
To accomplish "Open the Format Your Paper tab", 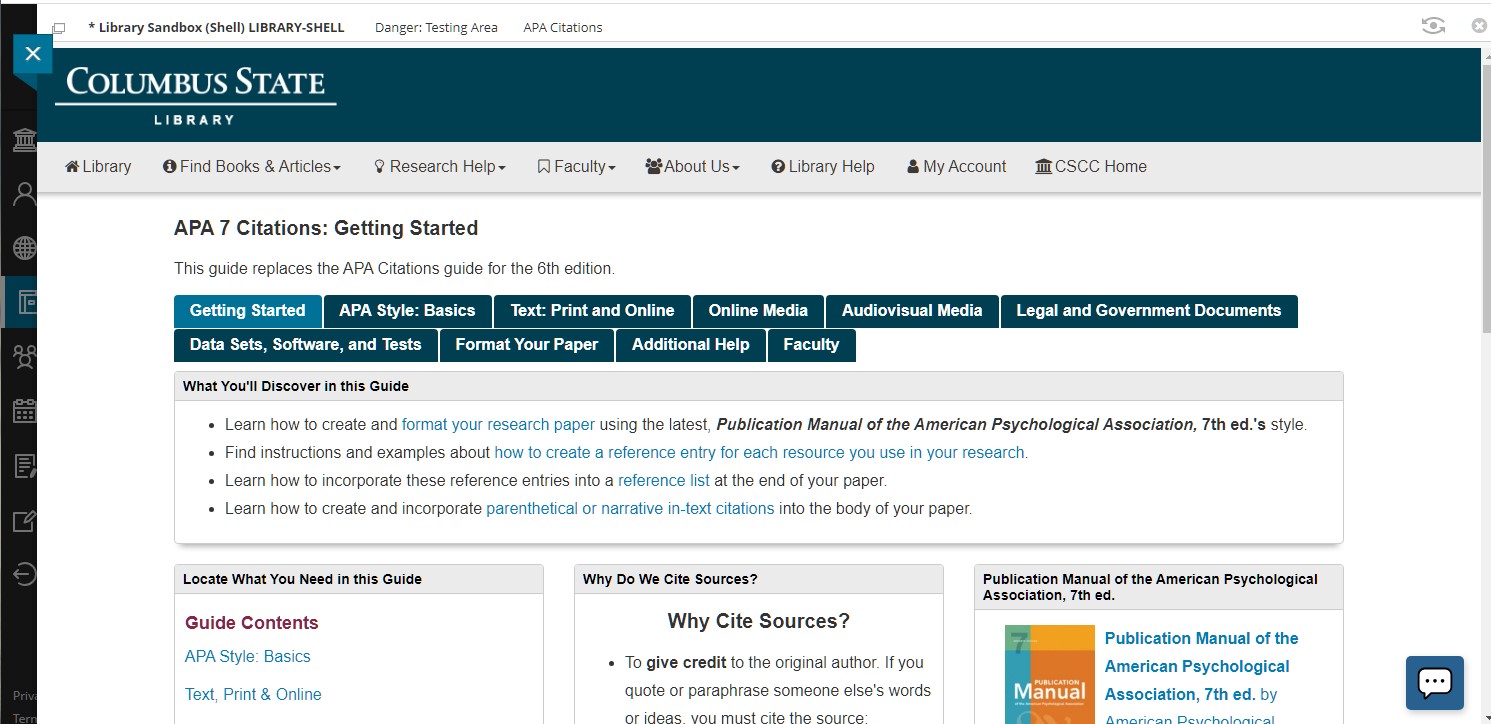I will pyautogui.click(x=527, y=345).
